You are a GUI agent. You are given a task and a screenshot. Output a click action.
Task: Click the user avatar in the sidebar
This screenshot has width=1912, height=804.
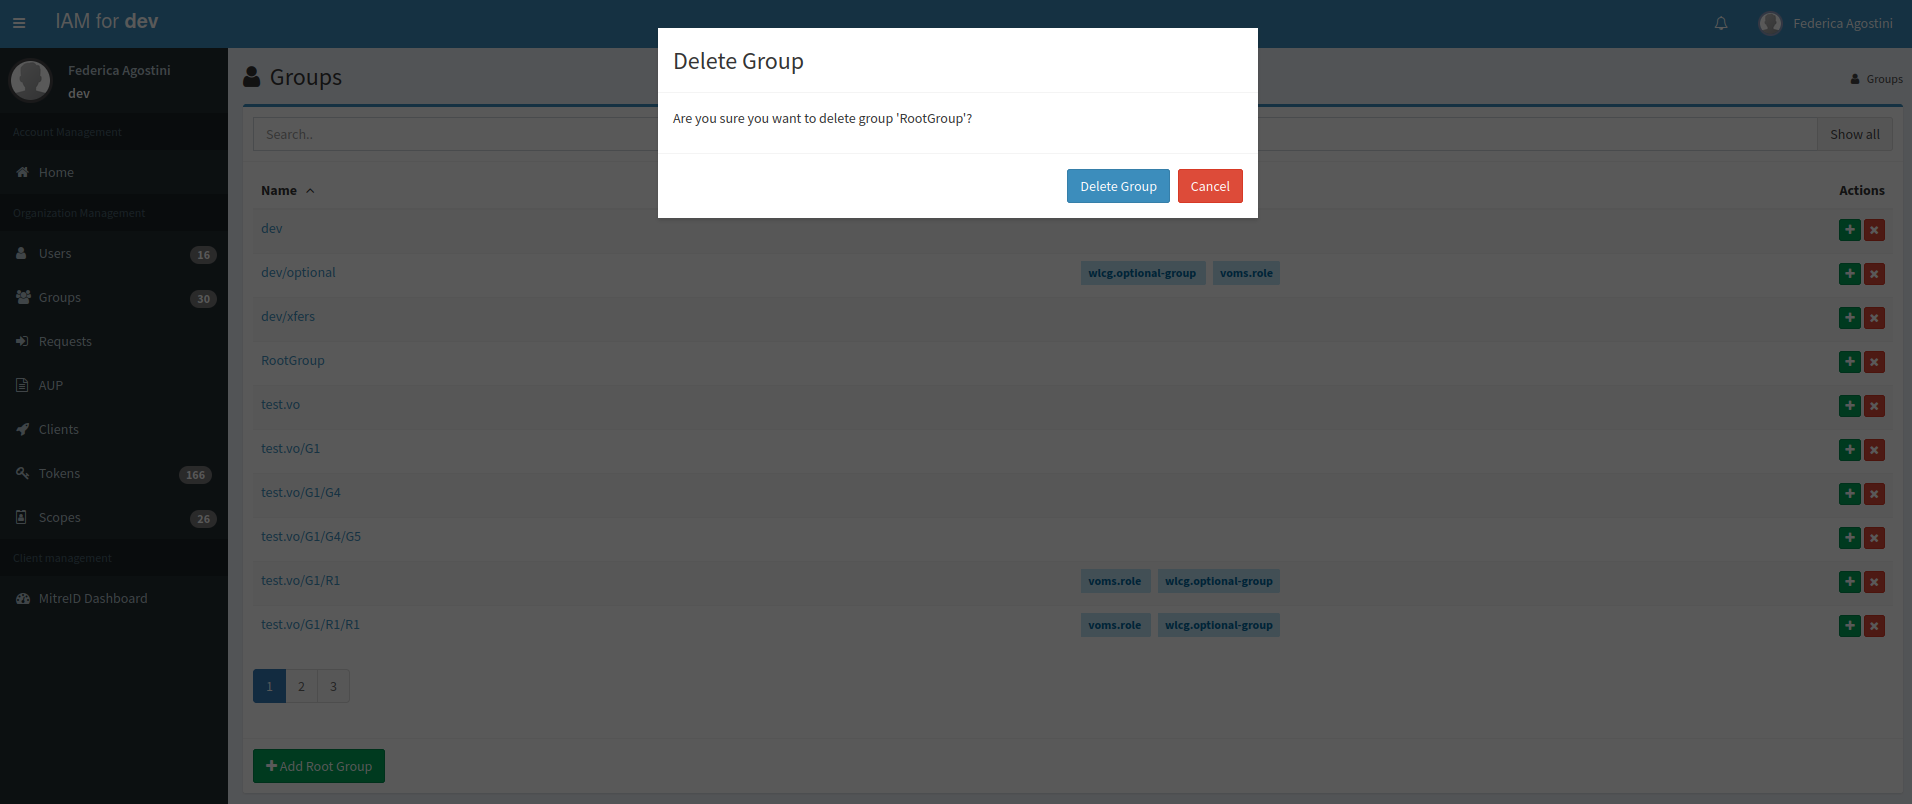(x=30, y=80)
